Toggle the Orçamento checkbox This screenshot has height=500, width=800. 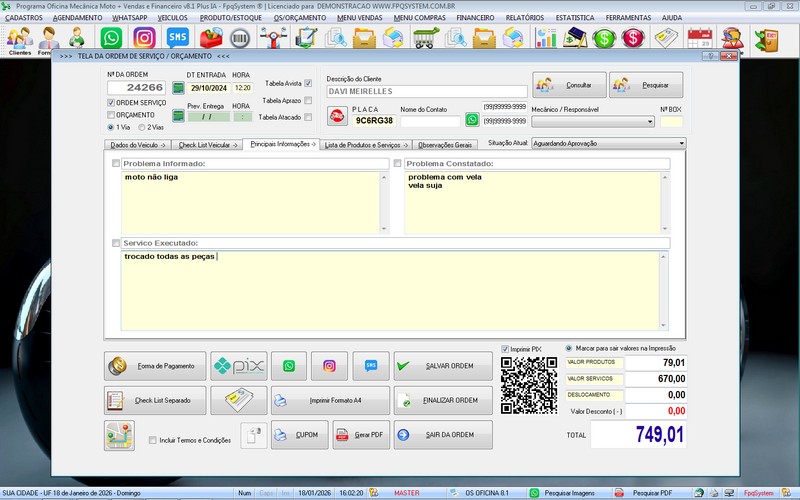coord(111,115)
